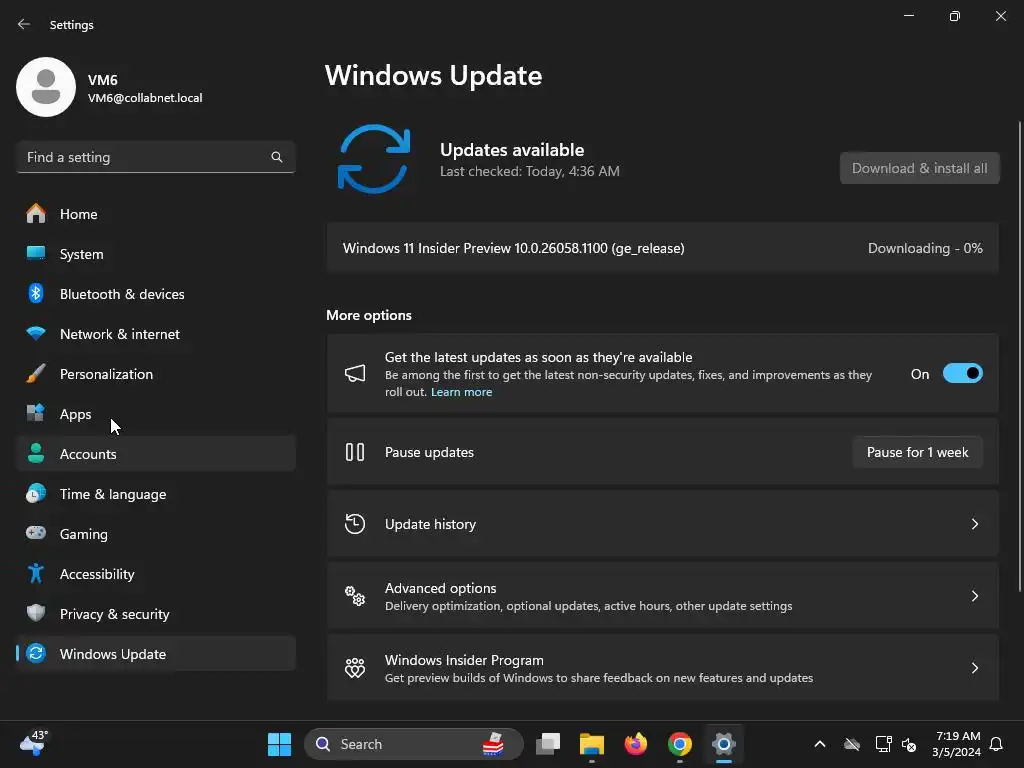The width and height of the screenshot is (1024, 768).
Task: Click the megaphone icon for latest updates
Action: [355, 374]
